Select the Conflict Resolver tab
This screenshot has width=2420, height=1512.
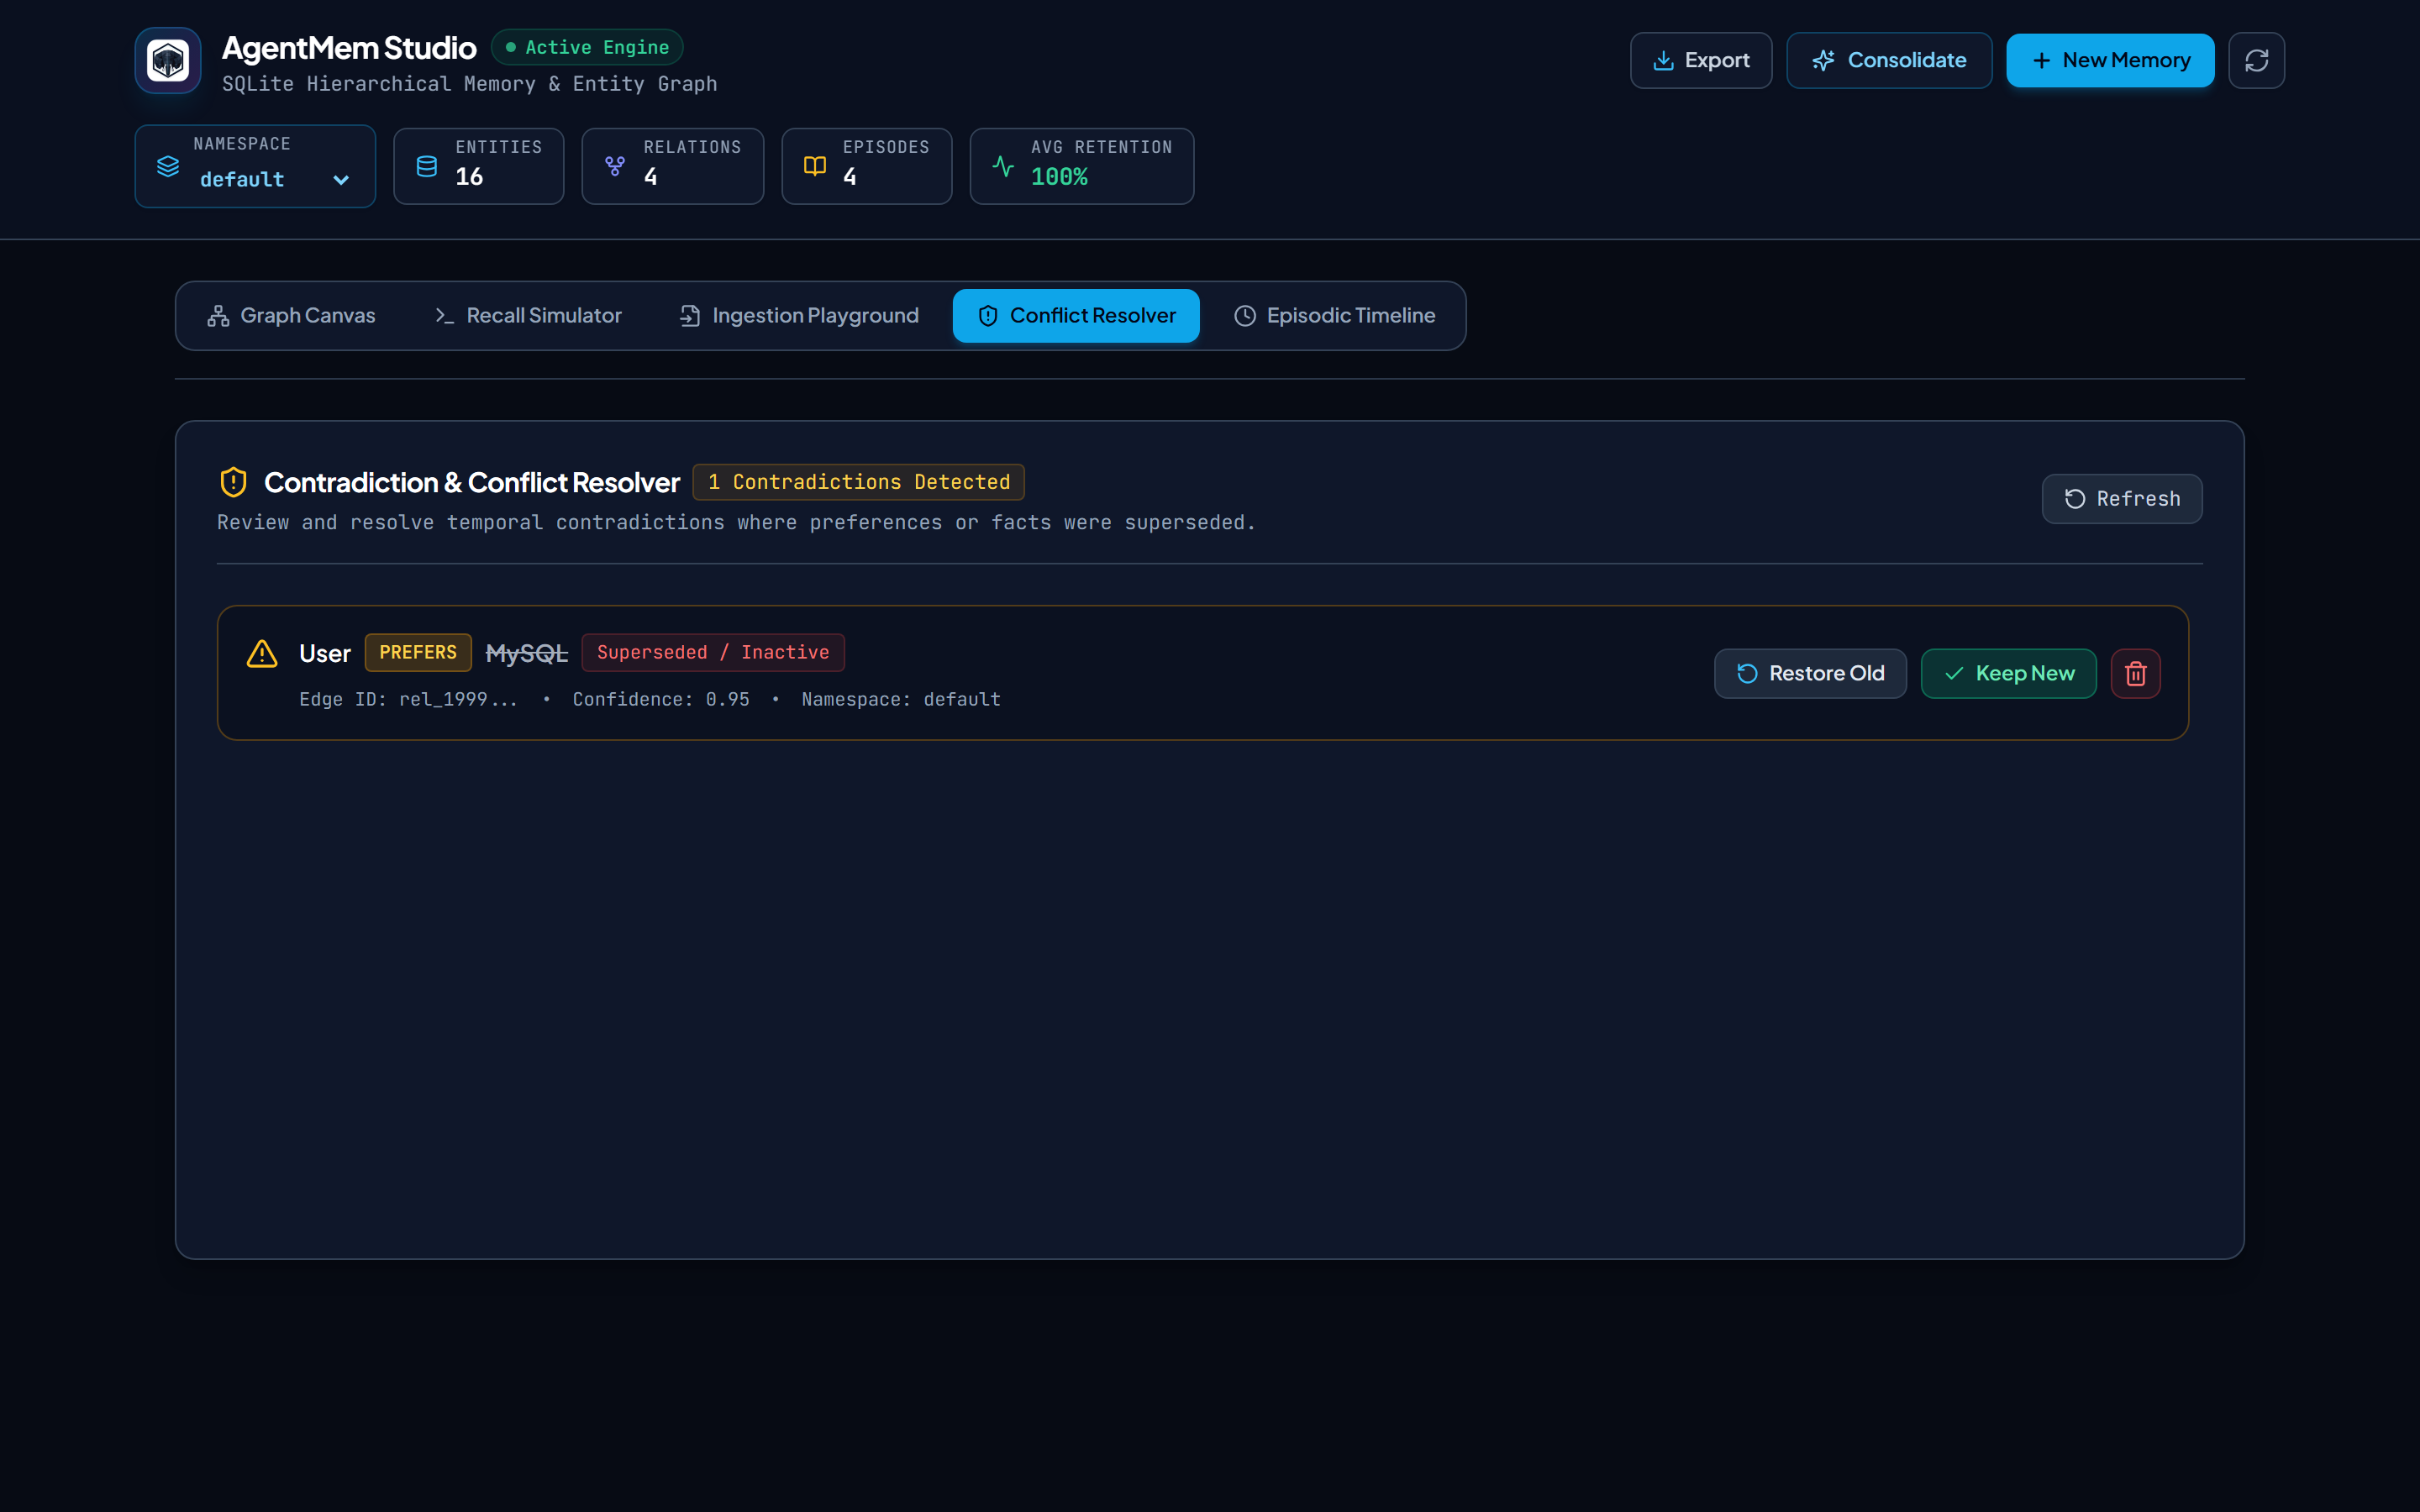click(x=1076, y=315)
